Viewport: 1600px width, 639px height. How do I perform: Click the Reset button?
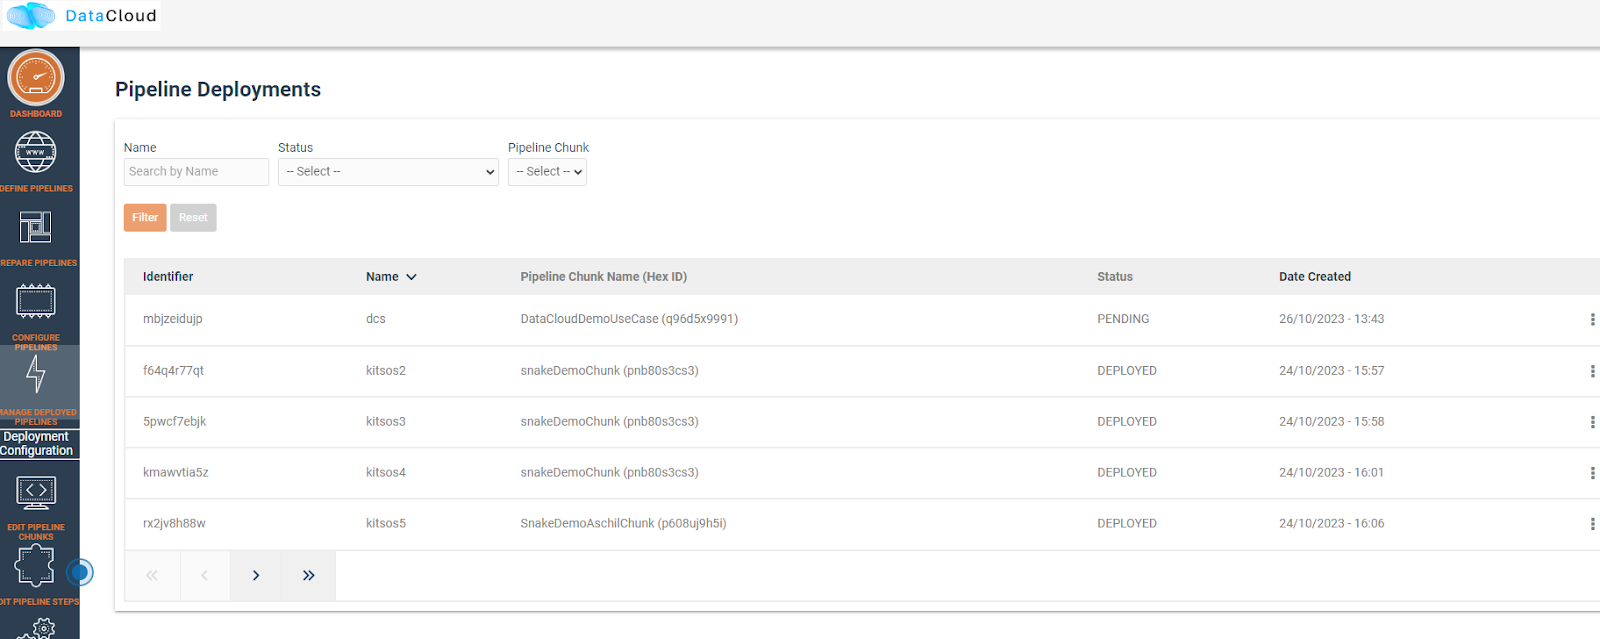tap(193, 218)
